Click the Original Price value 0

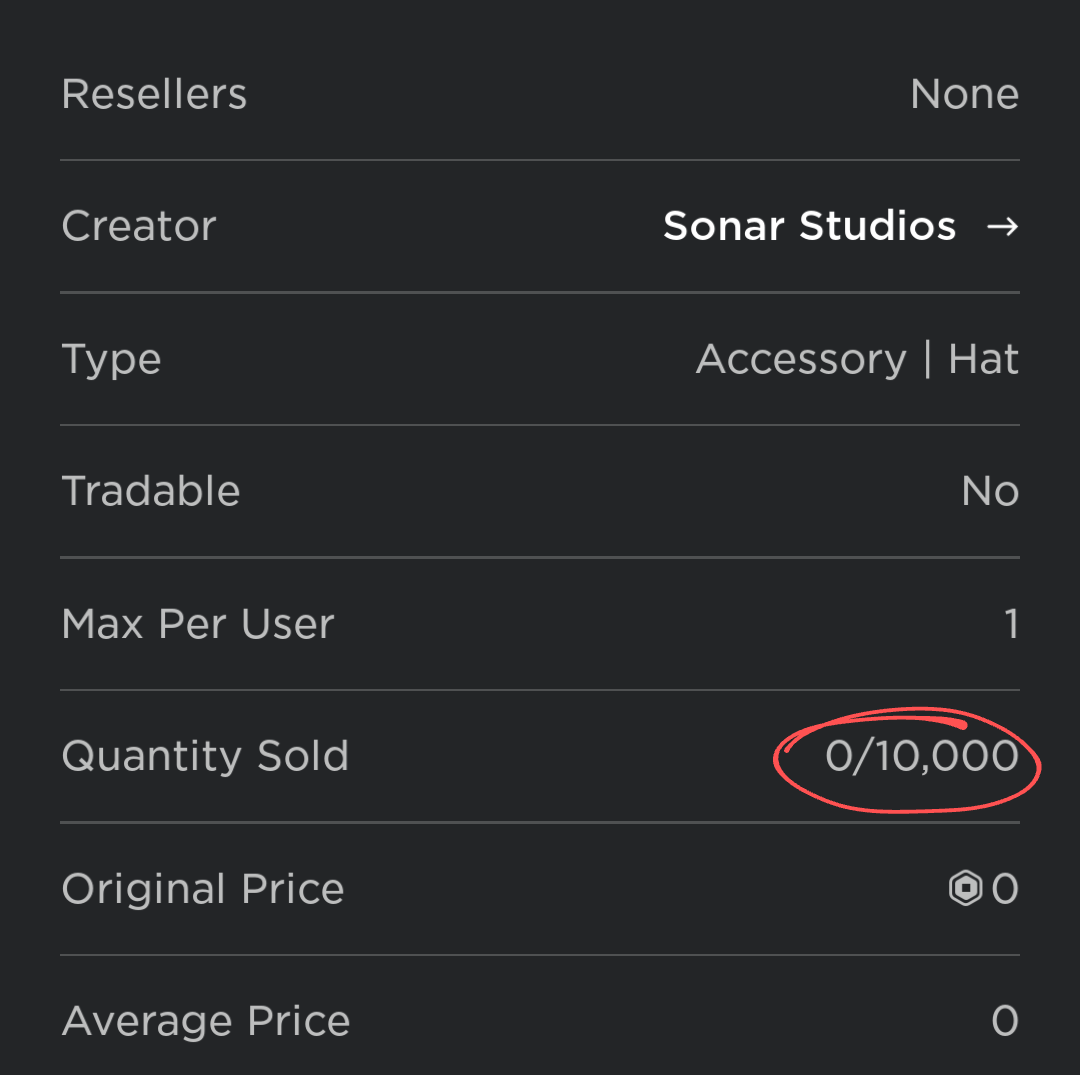(x=1005, y=889)
